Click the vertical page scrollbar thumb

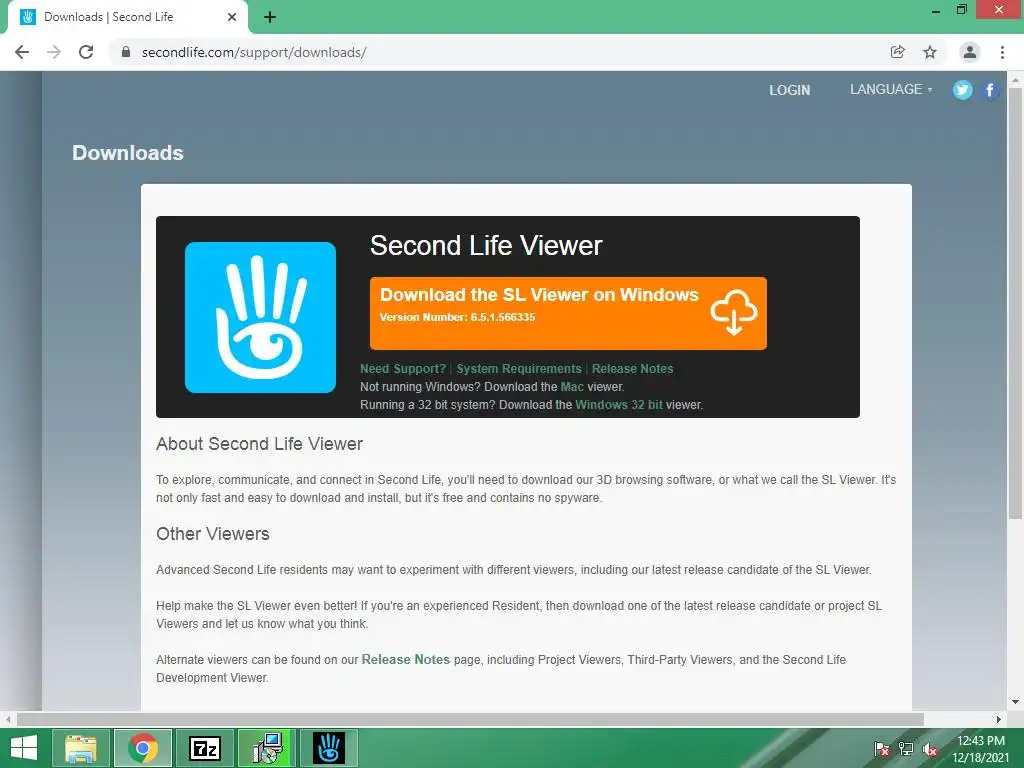1015,304
